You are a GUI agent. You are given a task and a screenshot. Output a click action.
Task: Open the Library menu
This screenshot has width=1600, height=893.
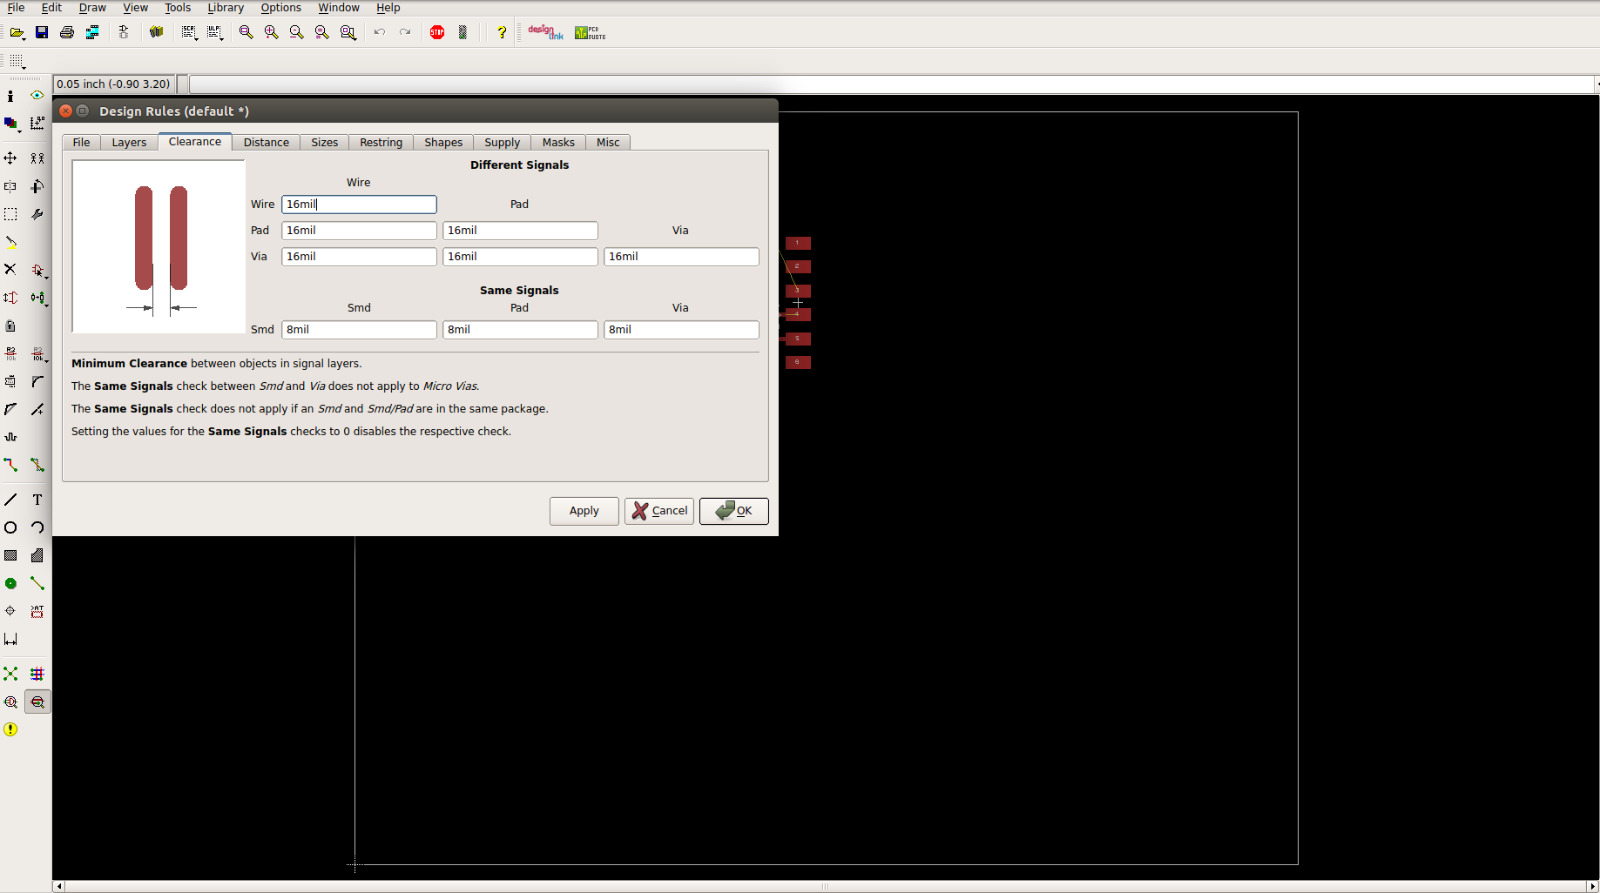click(x=225, y=8)
